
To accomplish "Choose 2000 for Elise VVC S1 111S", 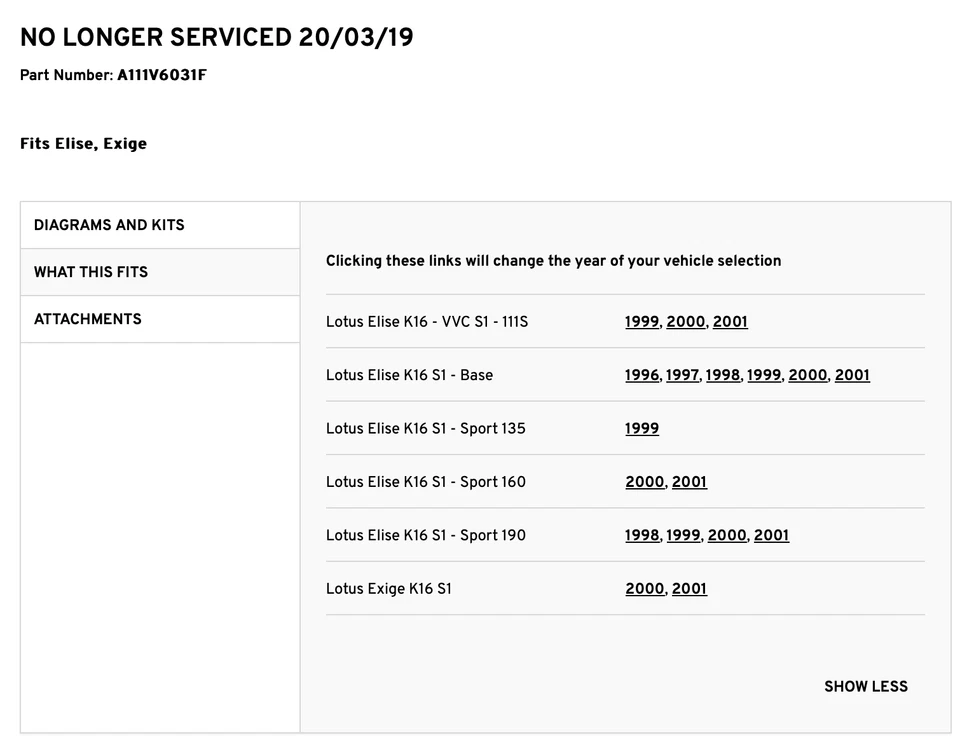I will click(x=685, y=322).
